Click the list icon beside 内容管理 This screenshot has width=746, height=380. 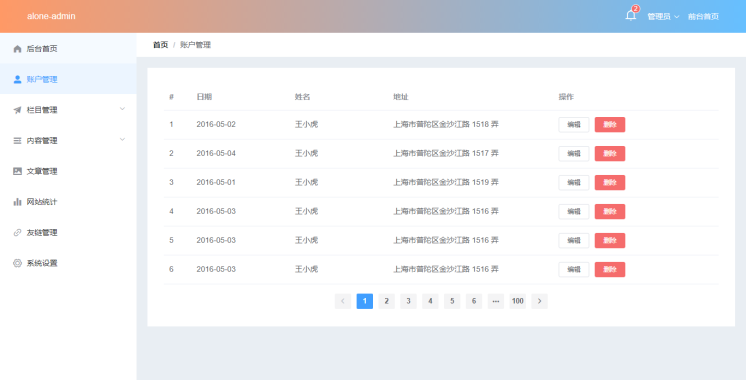[18, 141]
